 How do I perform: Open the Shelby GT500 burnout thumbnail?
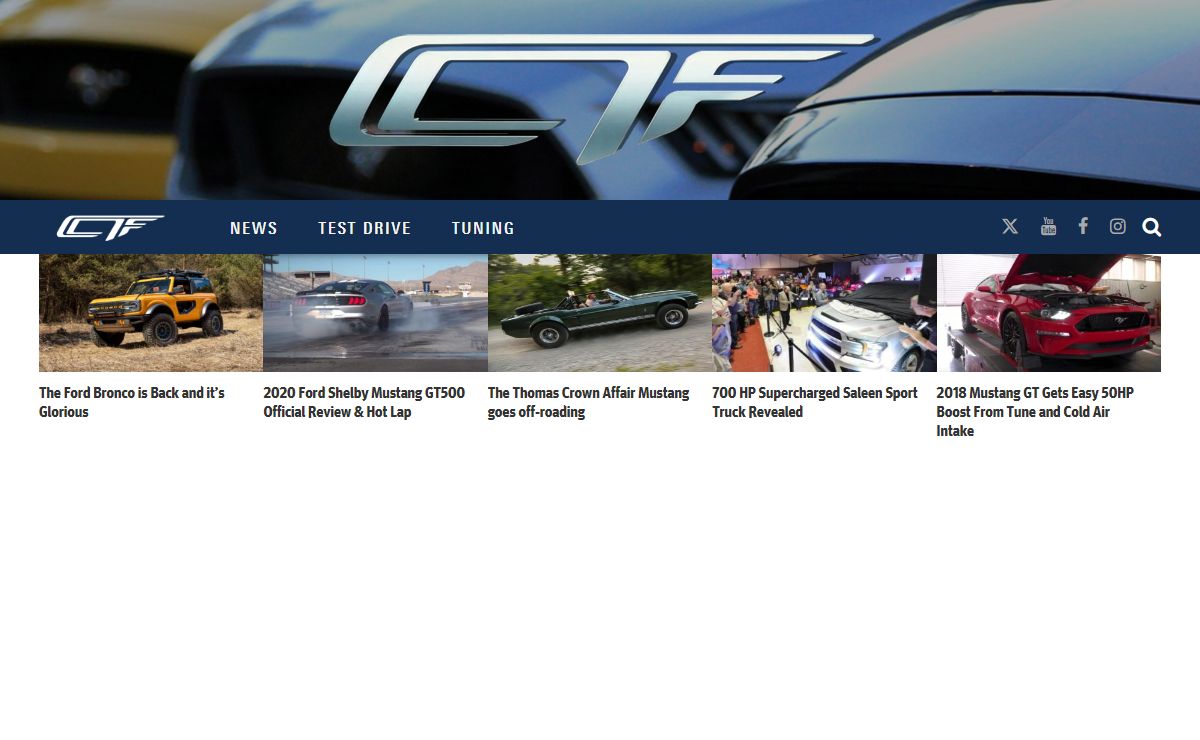click(x=375, y=313)
